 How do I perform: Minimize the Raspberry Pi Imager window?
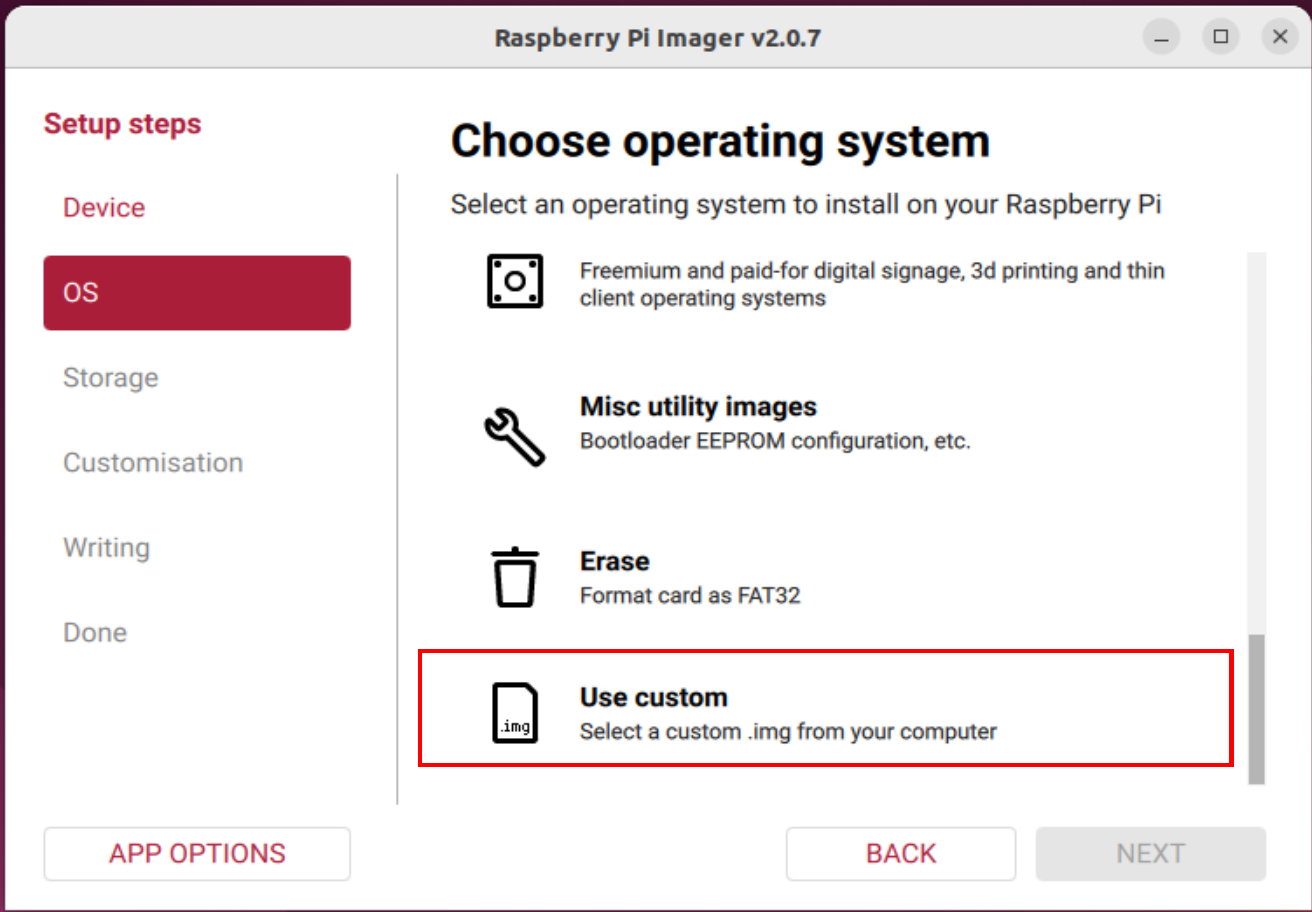(1161, 38)
